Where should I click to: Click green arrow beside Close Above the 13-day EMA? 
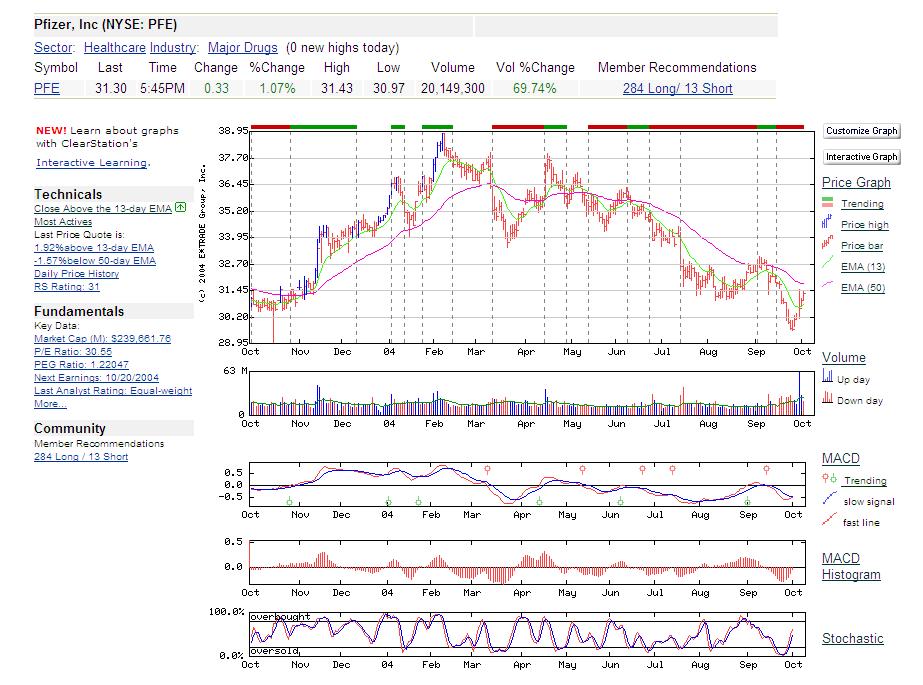point(178,208)
